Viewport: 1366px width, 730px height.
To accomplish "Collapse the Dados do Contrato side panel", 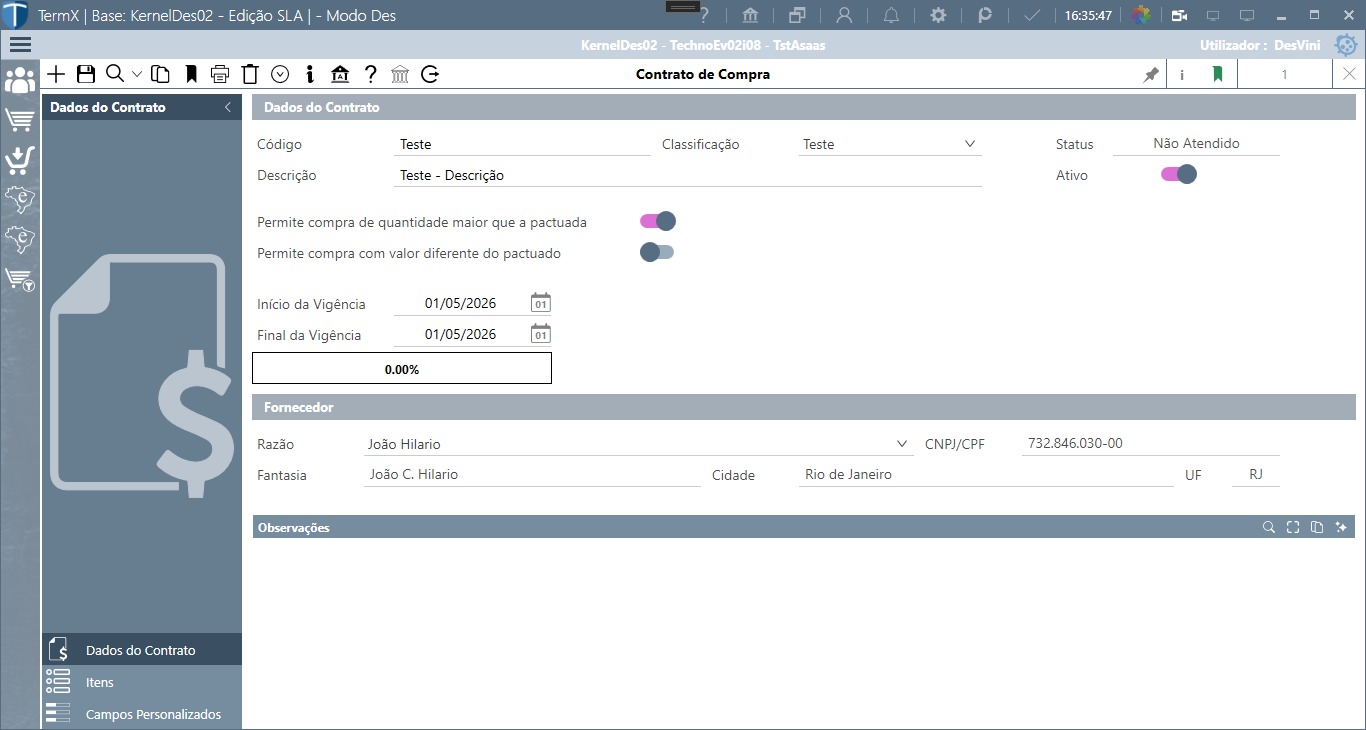I will (x=227, y=107).
